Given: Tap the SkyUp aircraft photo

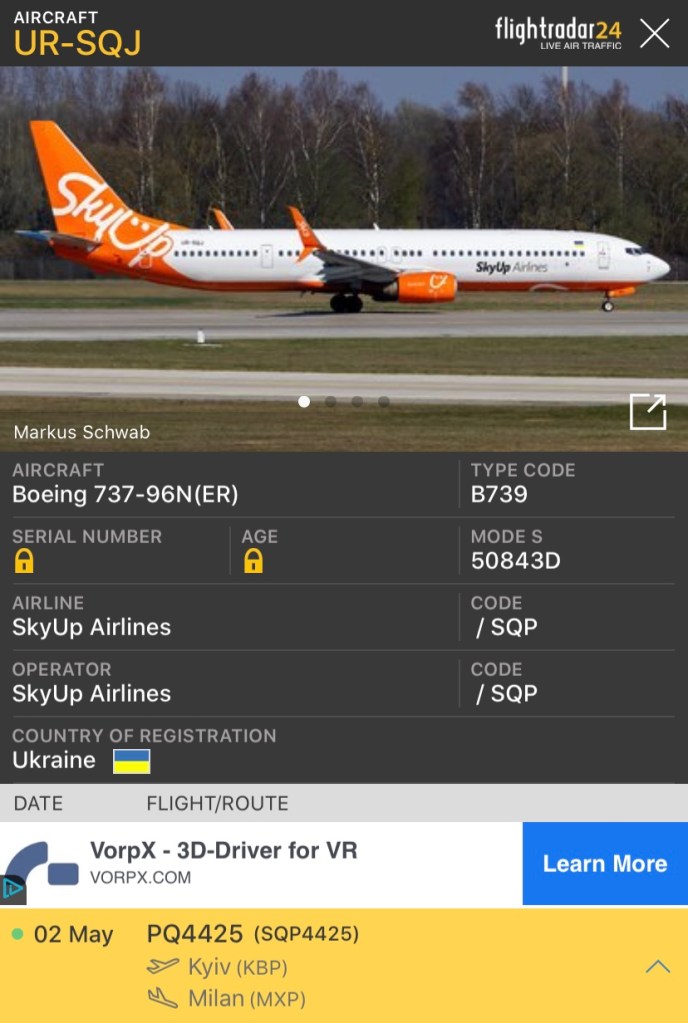Looking at the screenshot, I should 344,258.
